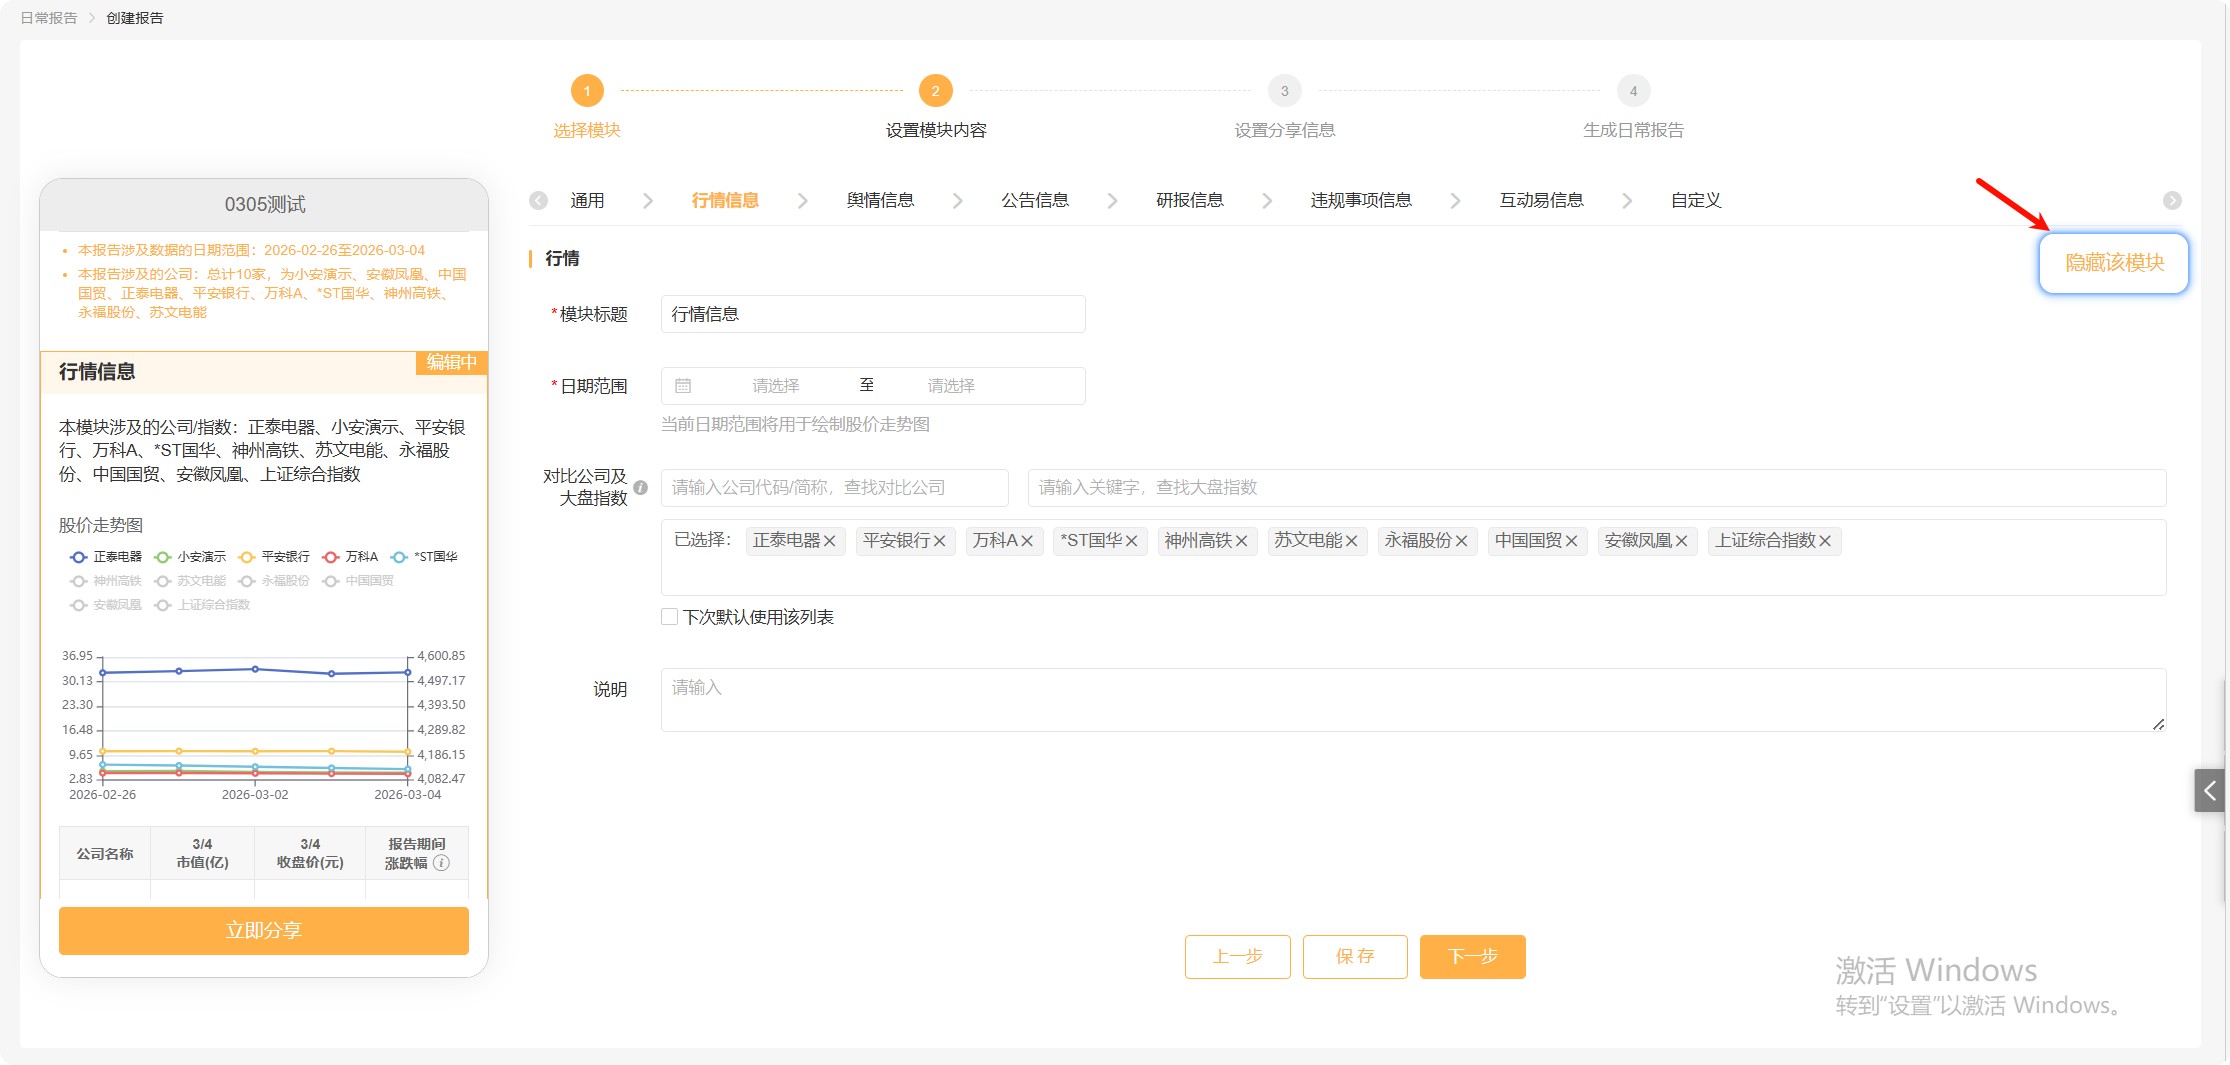2230x1065 pixels.
Task: Toggle 小安演示 series in chart legend
Action: pos(190,557)
